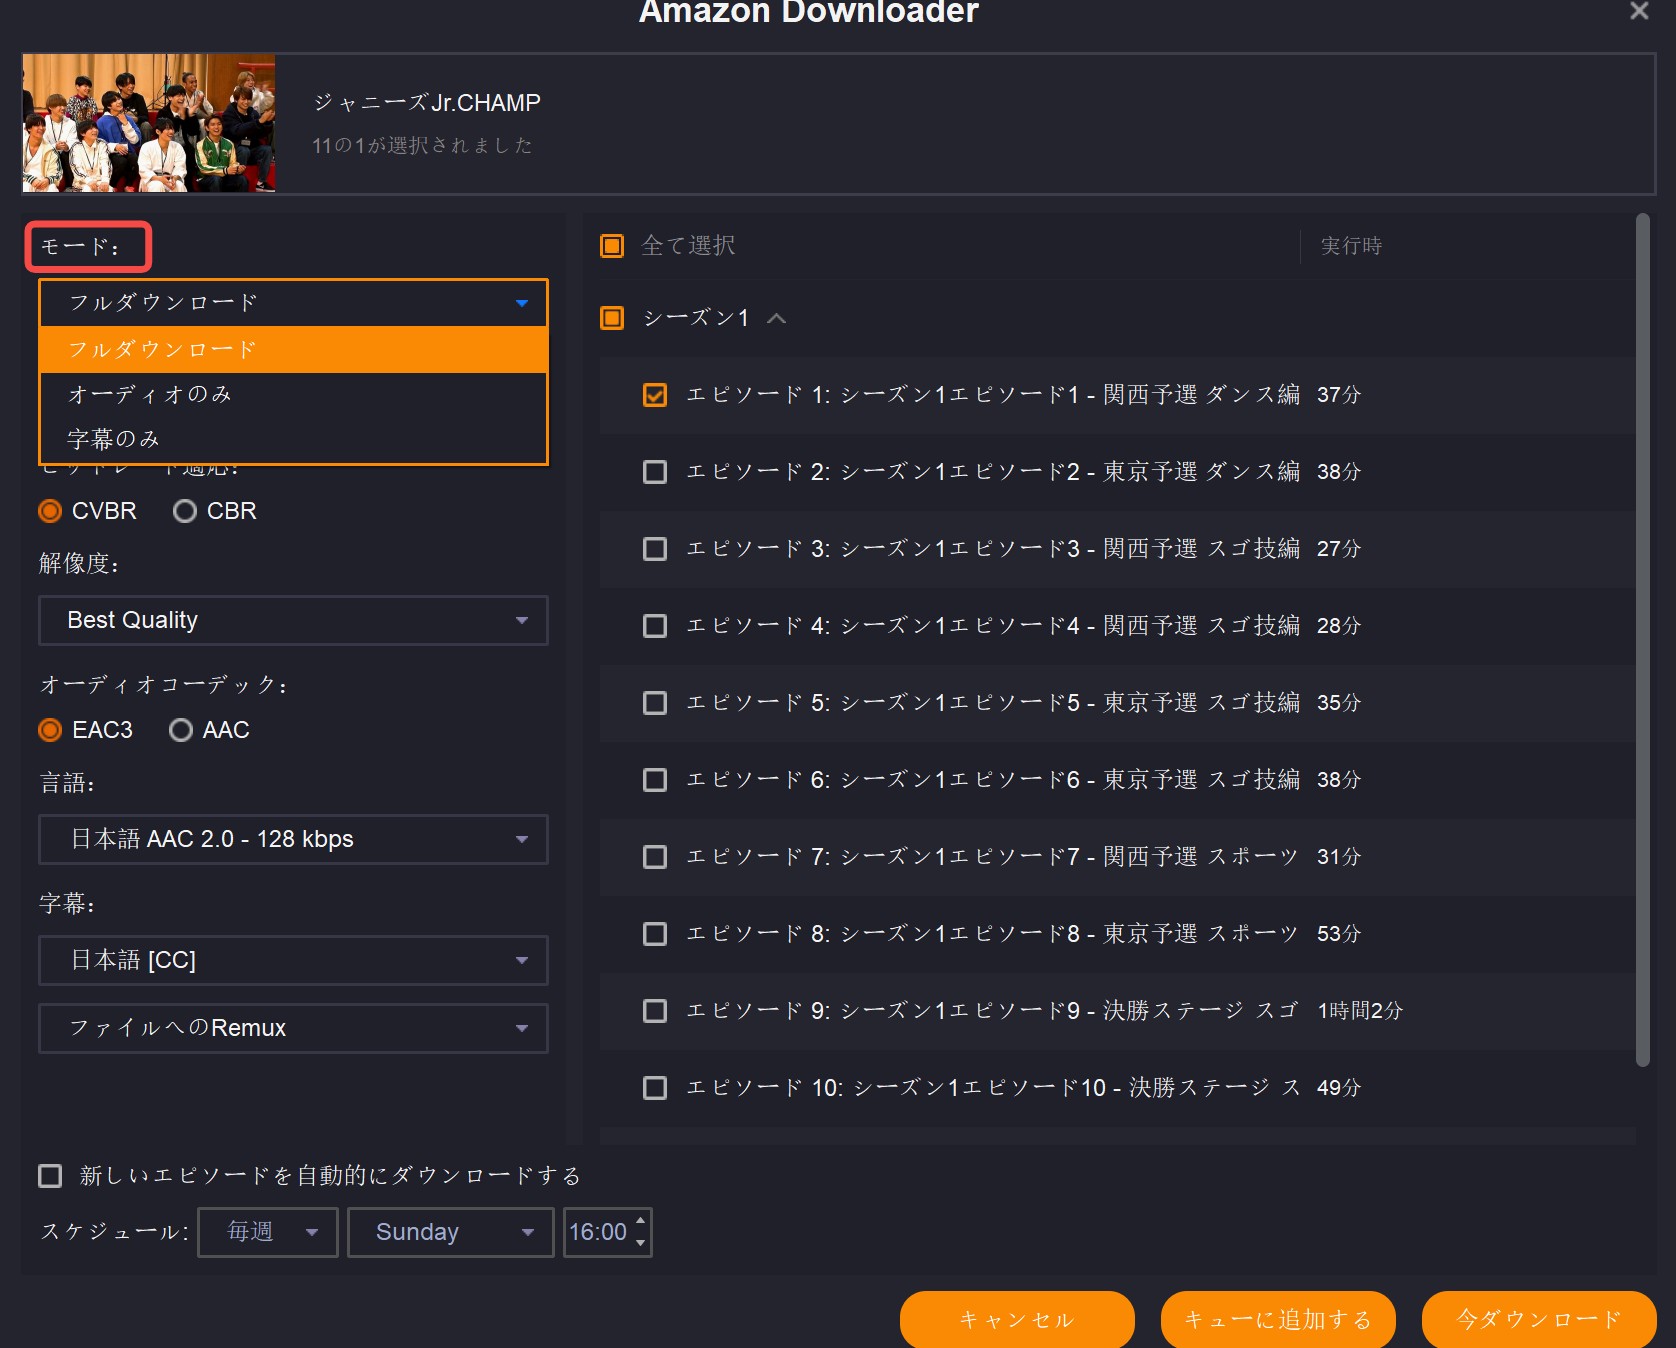This screenshot has width=1676, height=1348.
Task: Select 字幕のみ option in mode list
Action: (x=293, y=439)
